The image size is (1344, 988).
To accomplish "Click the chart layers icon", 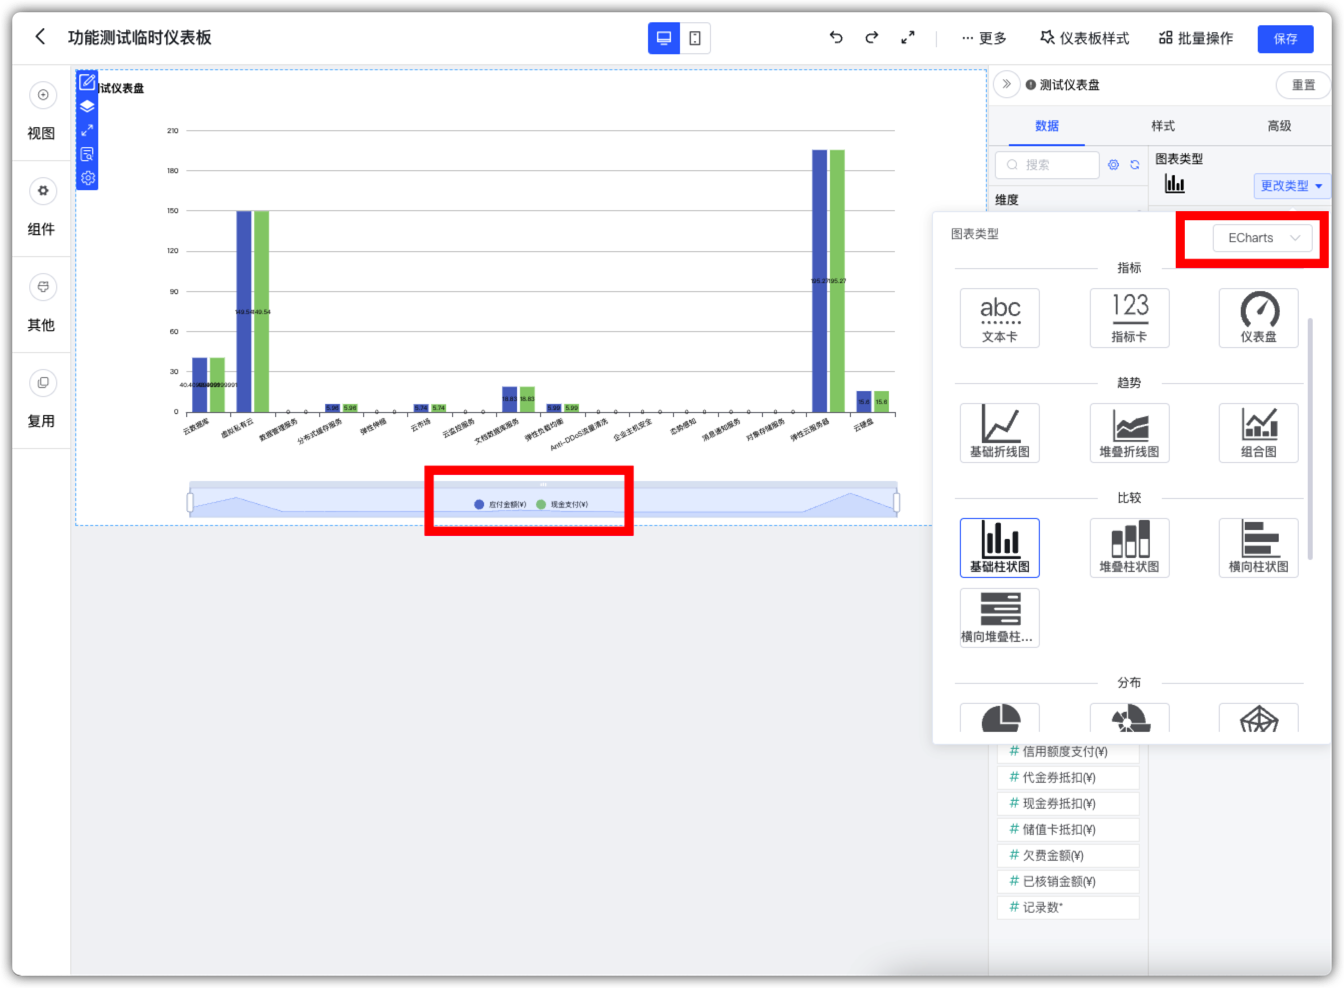I will 88,106.
